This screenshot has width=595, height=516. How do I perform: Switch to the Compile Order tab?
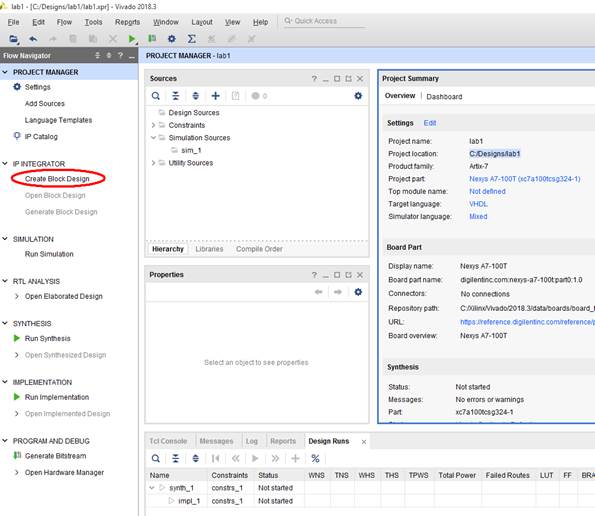coord(259,249)
